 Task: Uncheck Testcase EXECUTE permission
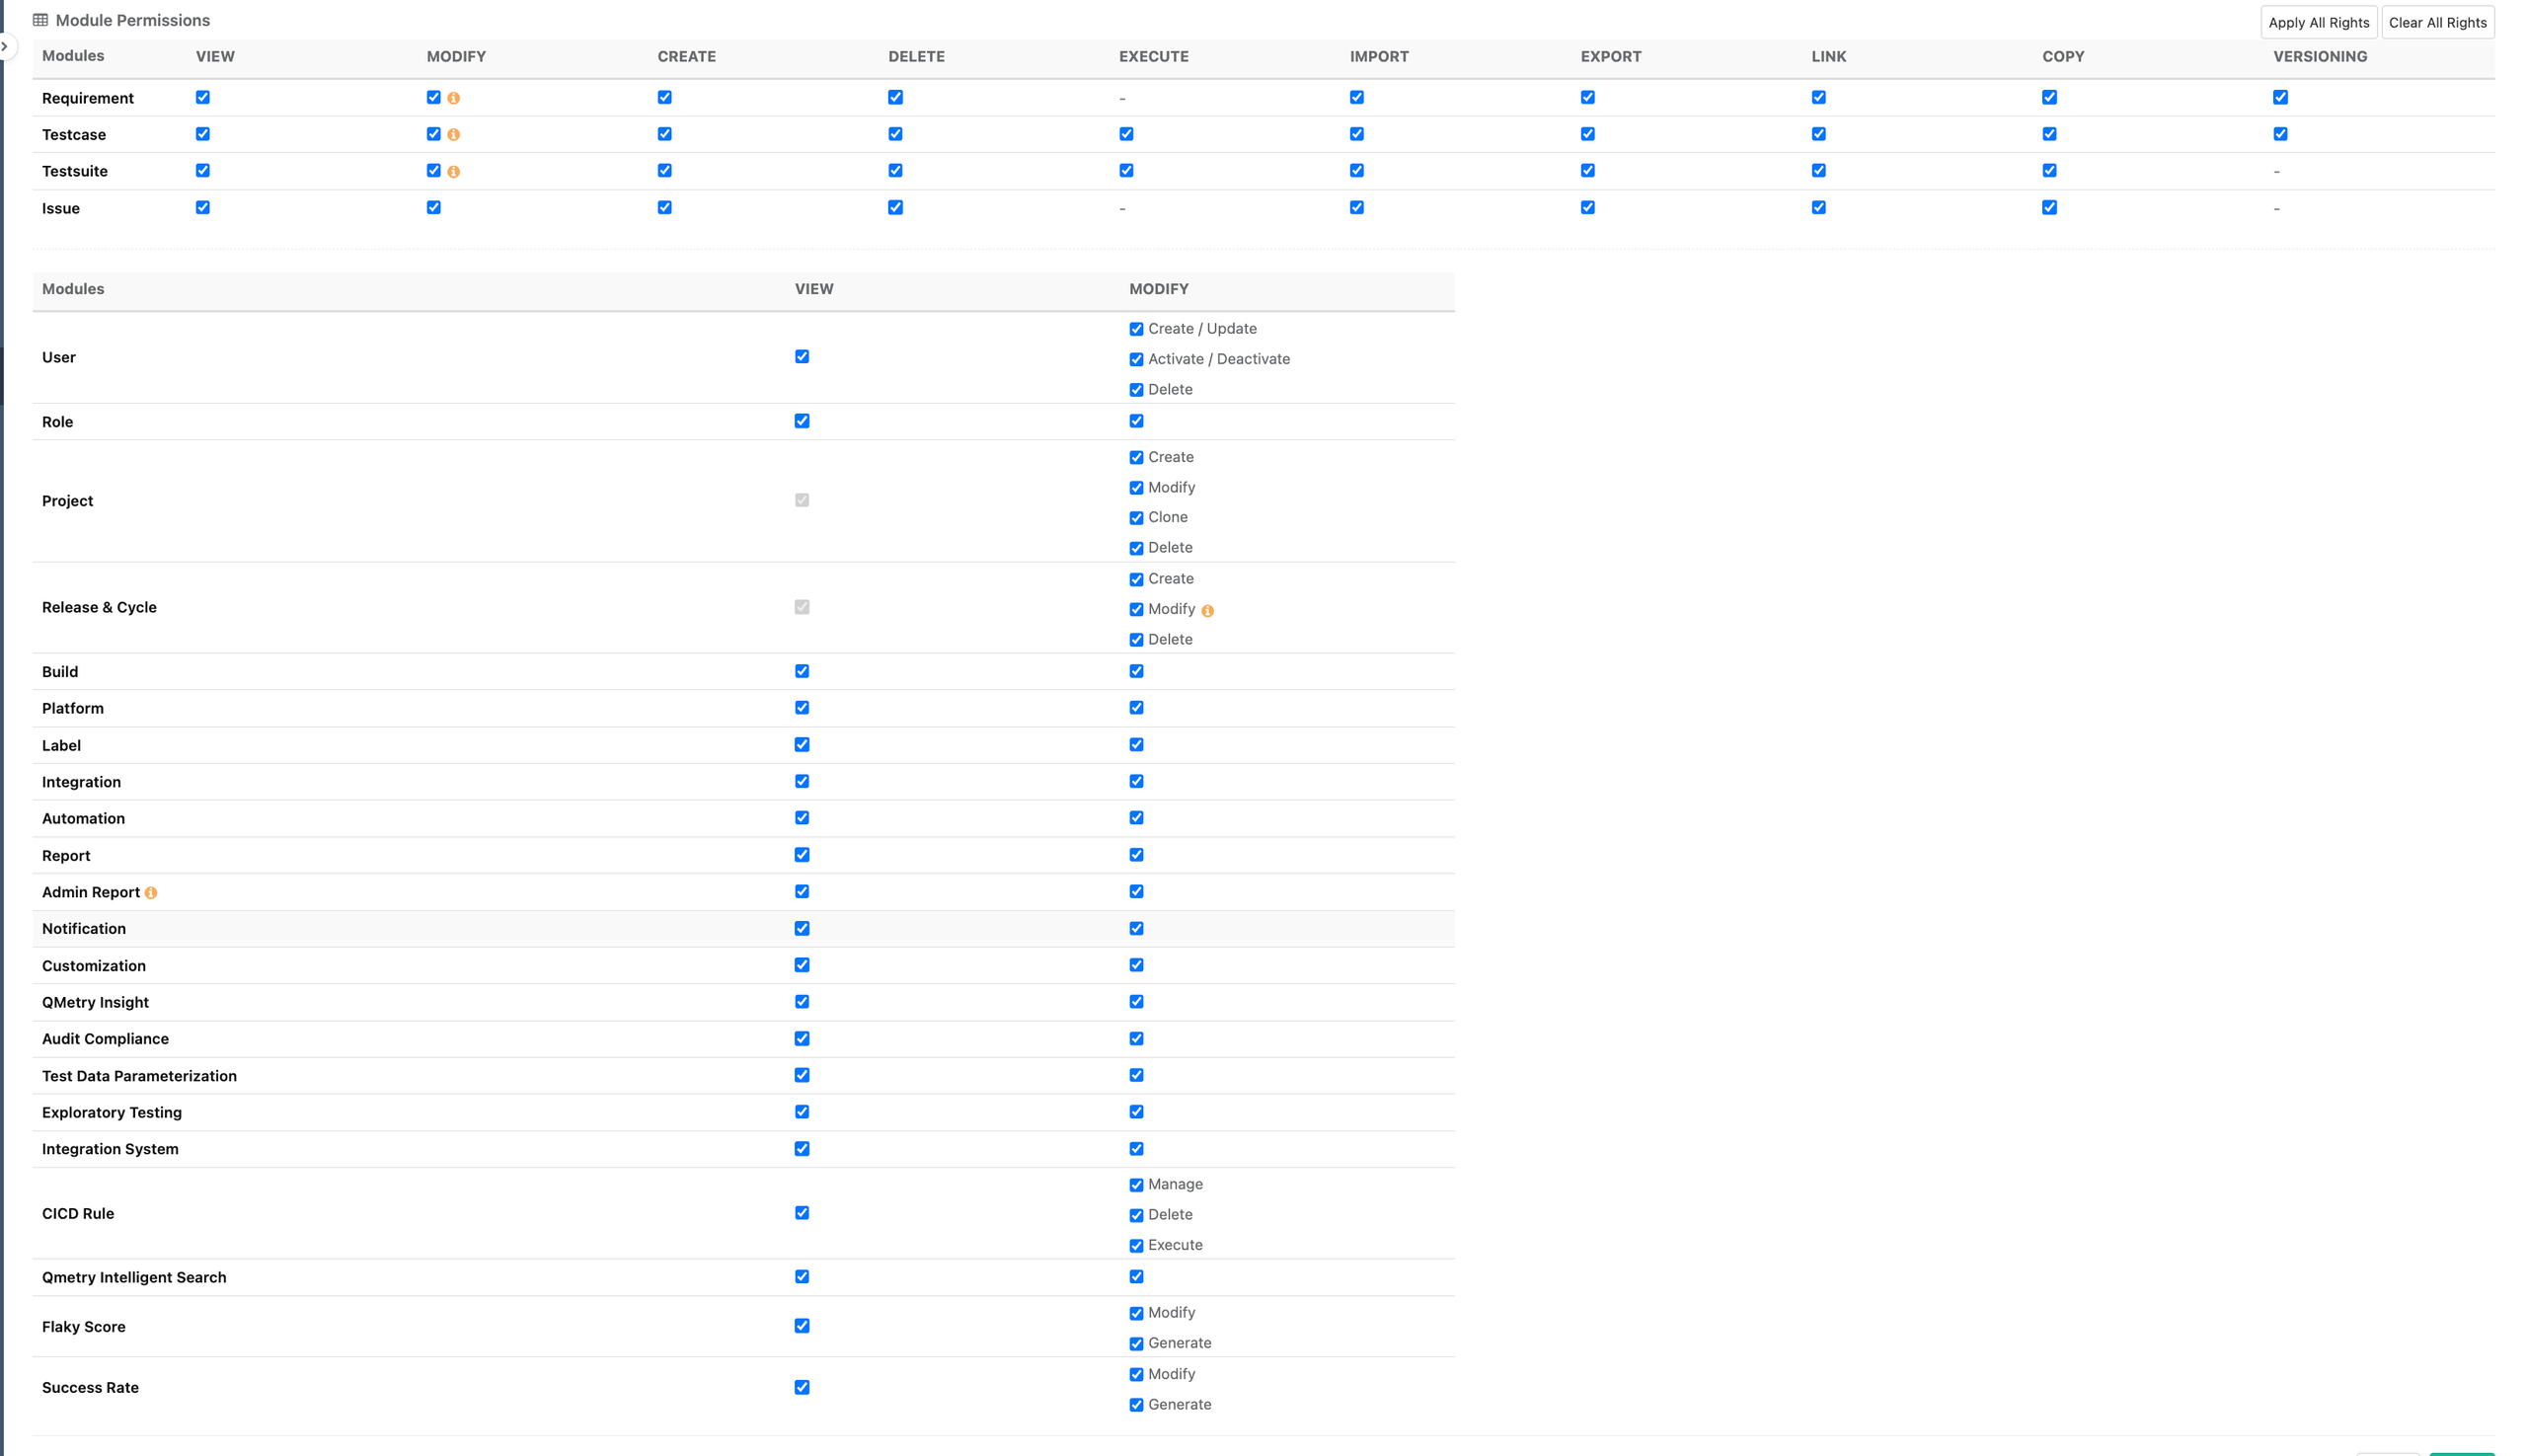[x=1126, y=134]
